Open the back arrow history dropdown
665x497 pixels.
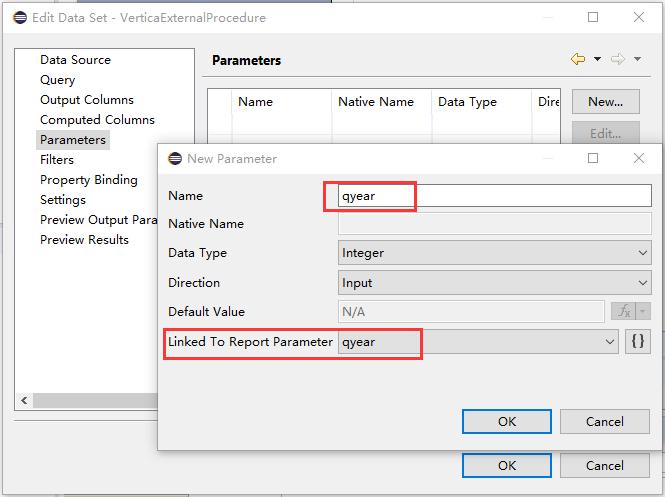(x=597, y=60)
